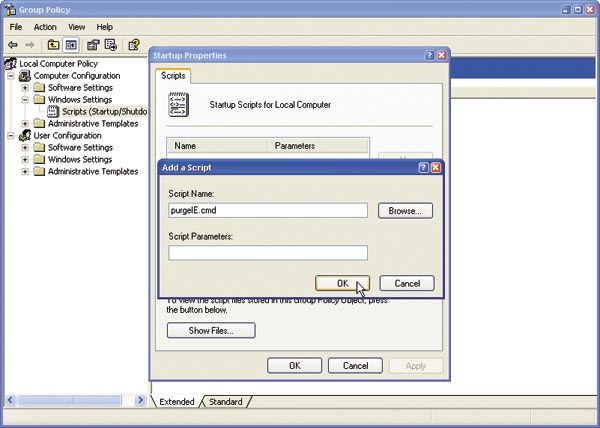Click the Script Parameters input field

tap(268, 253)
